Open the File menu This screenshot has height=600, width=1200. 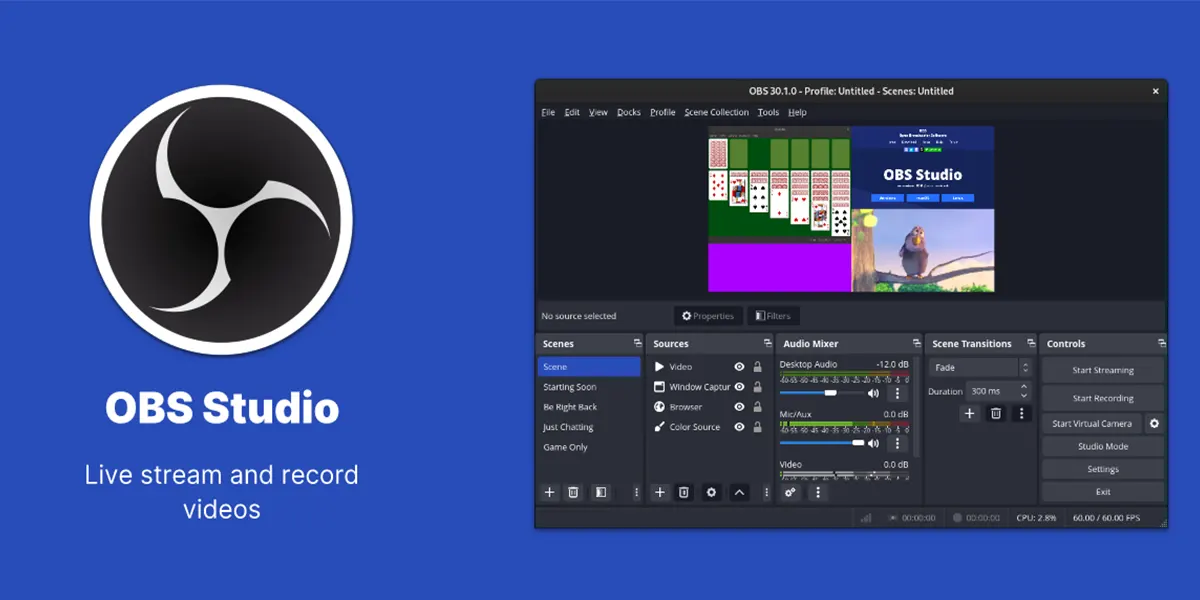pos(548,112)
